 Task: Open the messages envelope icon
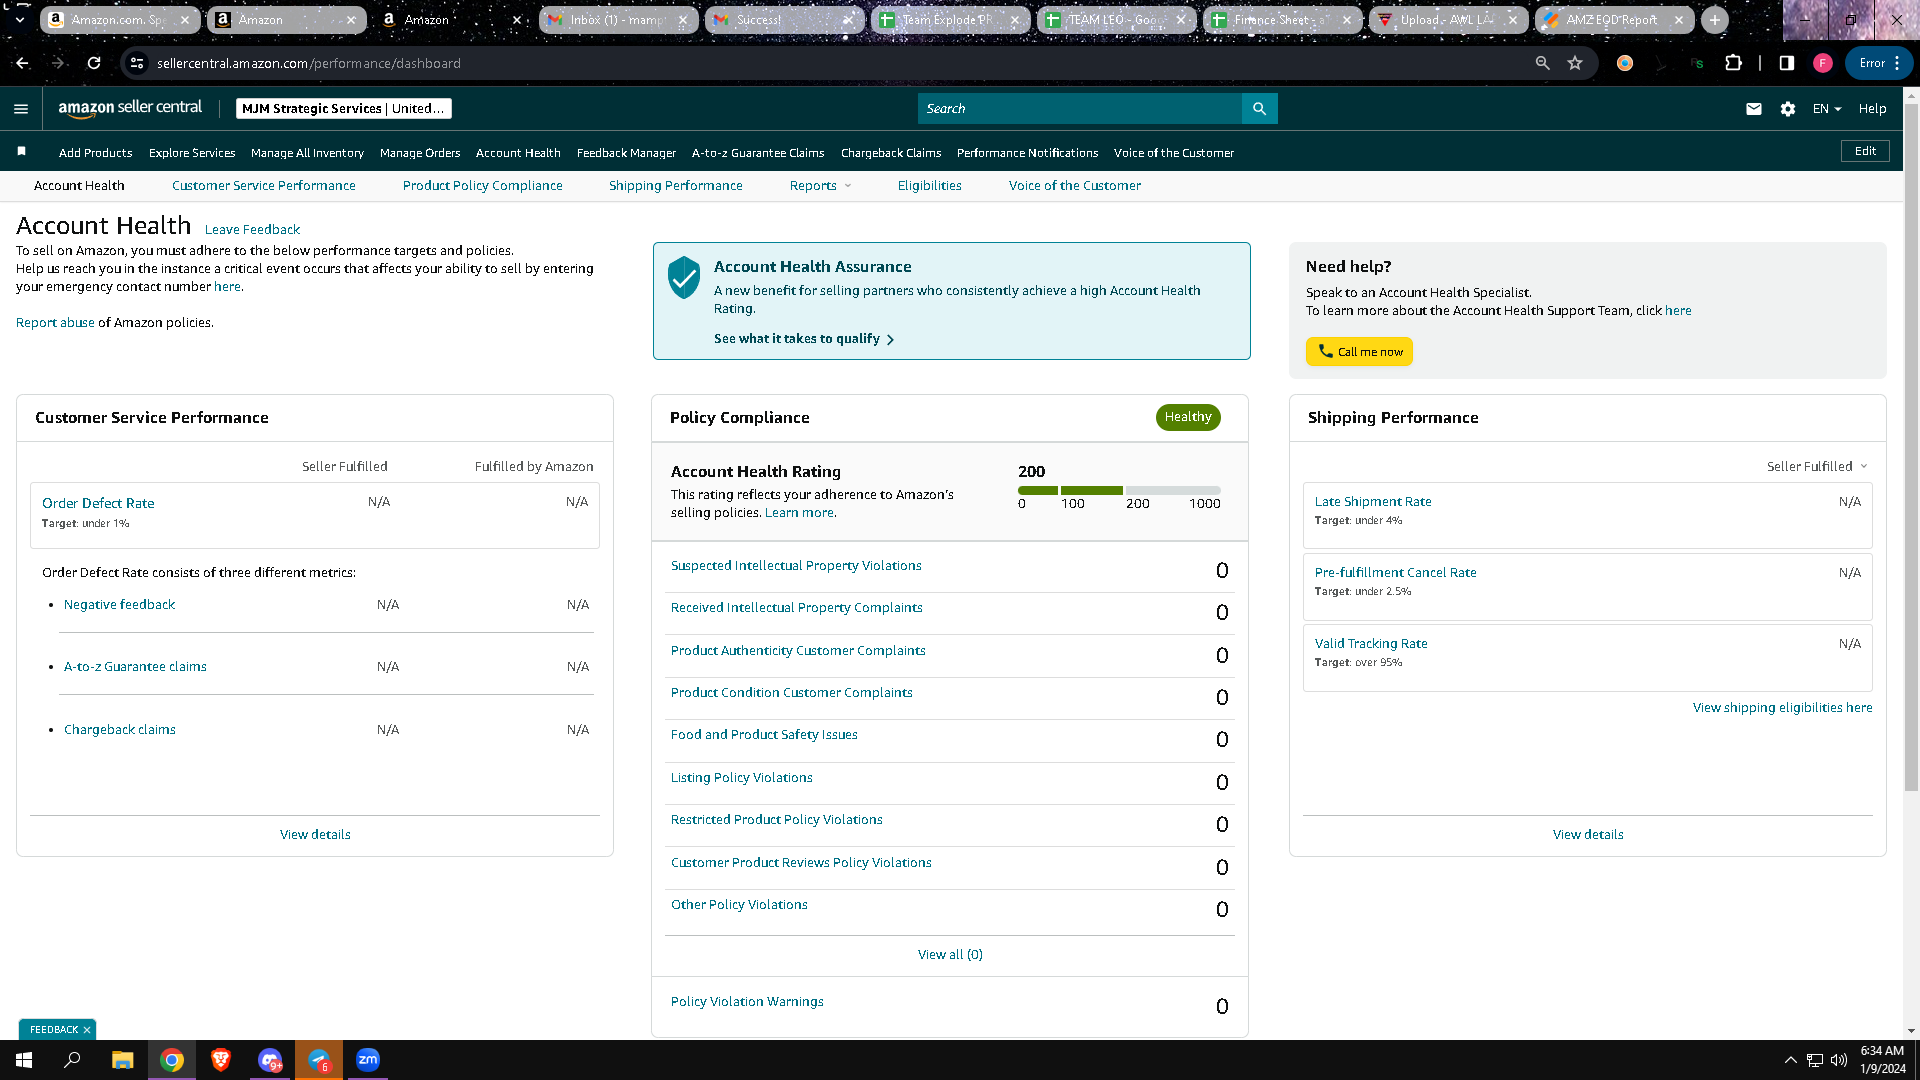[x=1754, y=109]
